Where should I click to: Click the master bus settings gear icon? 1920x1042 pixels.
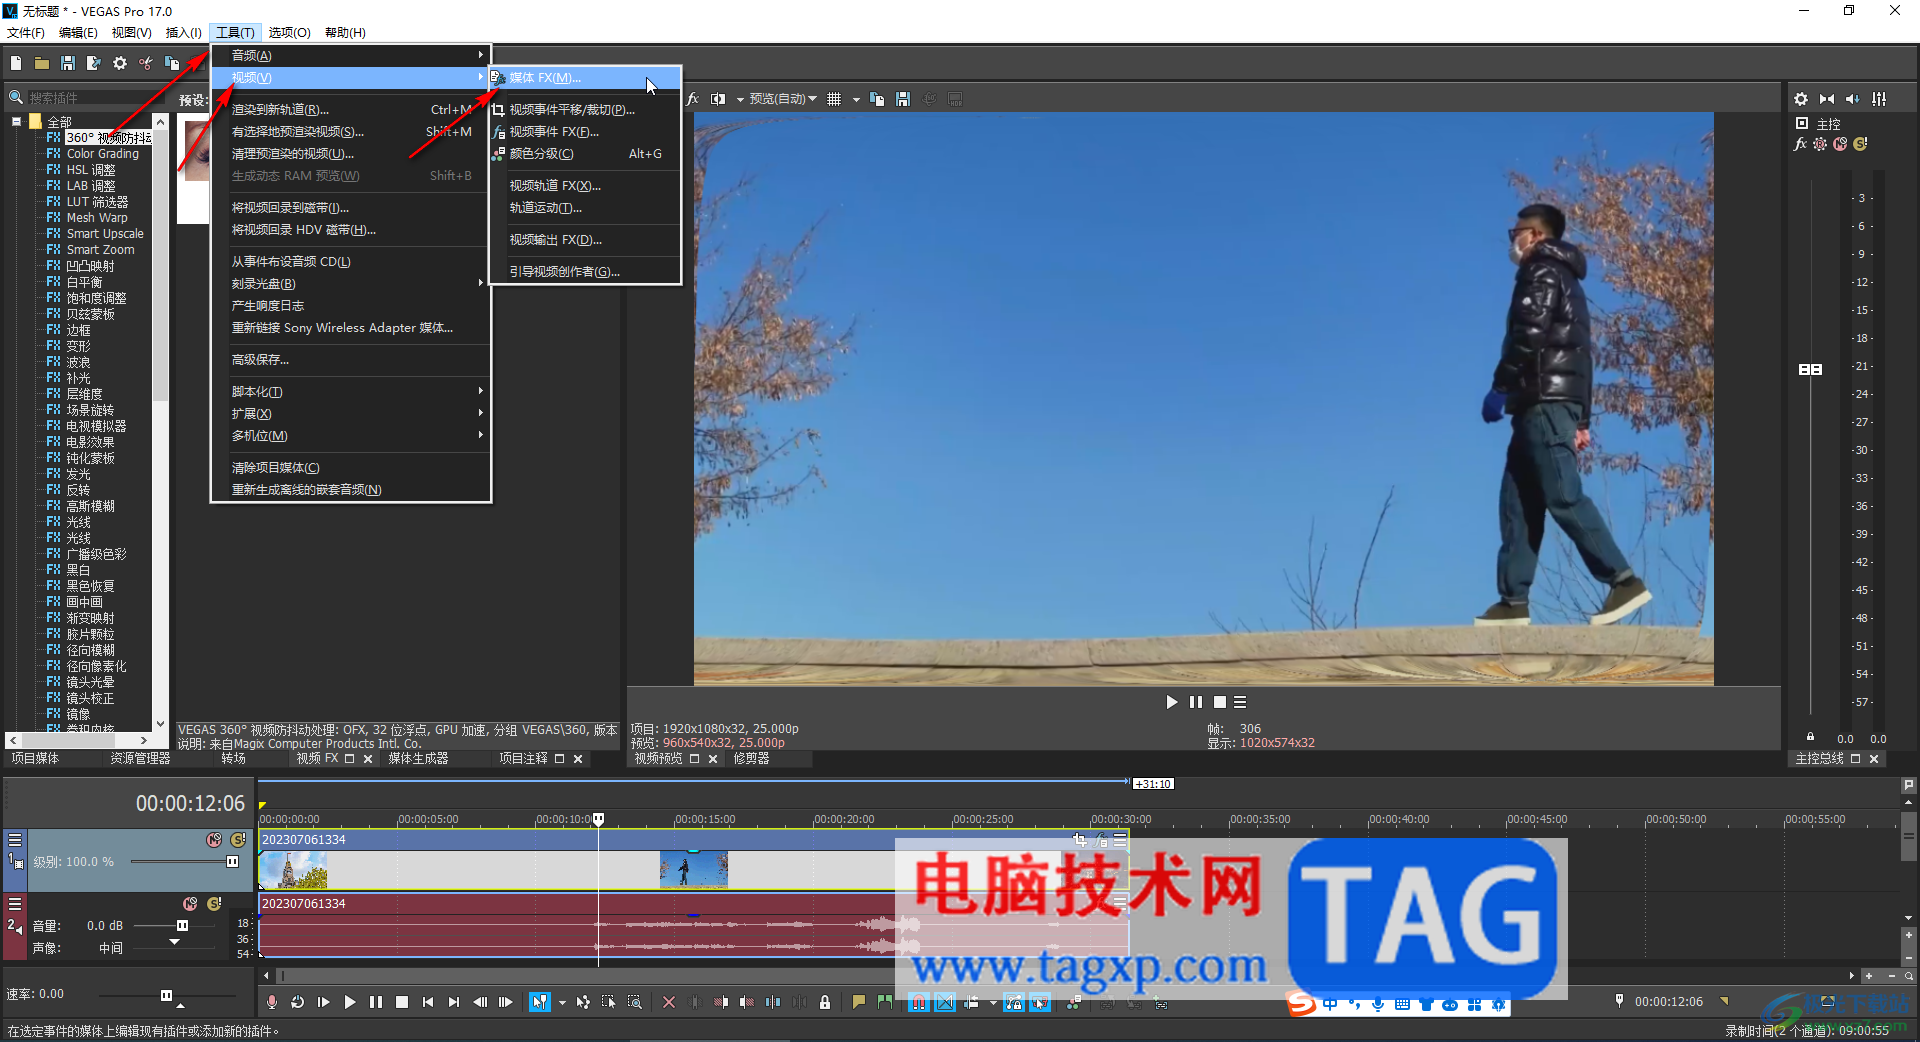coord(1801,99)
